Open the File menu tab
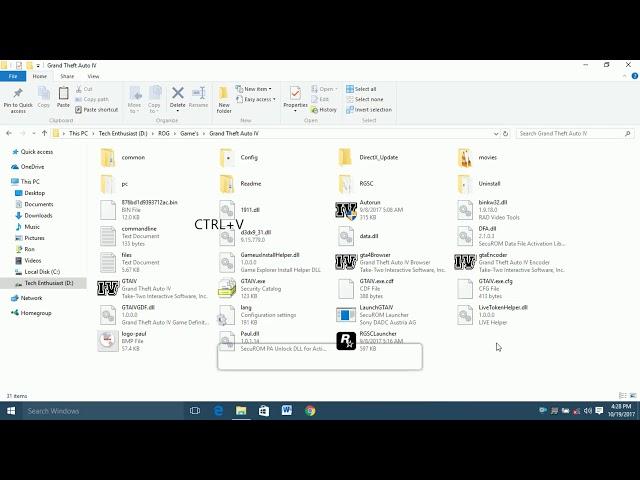The image size is (640, 480). click(x=13, y=76)
